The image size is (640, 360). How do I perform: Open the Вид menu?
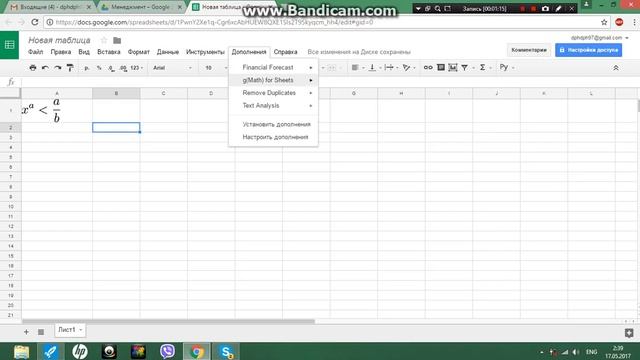[x=84, y=52]
